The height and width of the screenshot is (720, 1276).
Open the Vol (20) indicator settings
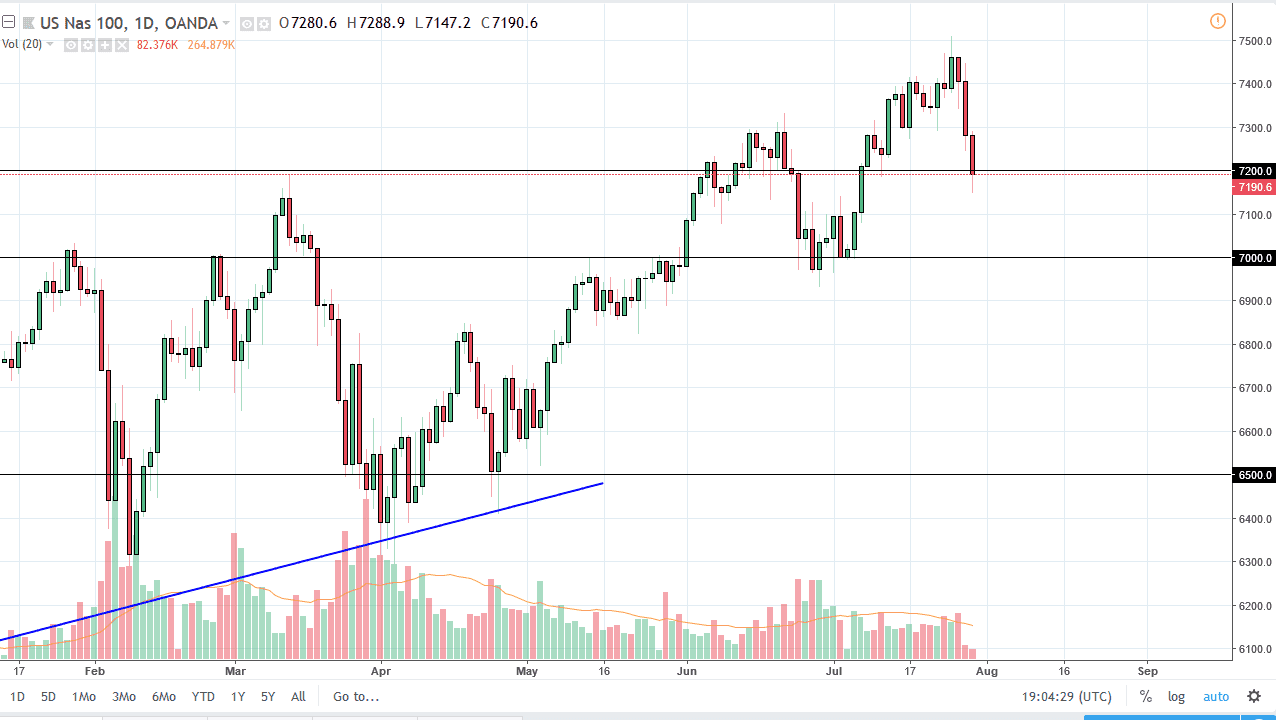coord(86,44)
